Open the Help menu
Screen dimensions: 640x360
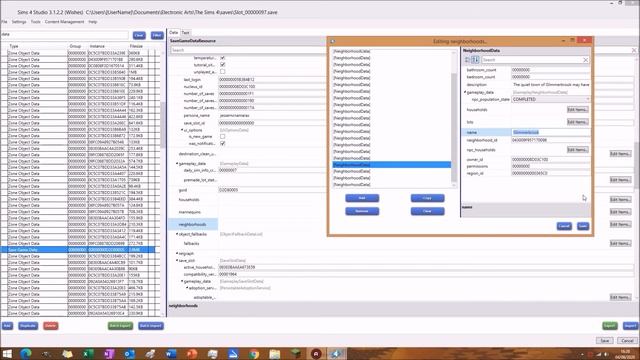(93, 22)
